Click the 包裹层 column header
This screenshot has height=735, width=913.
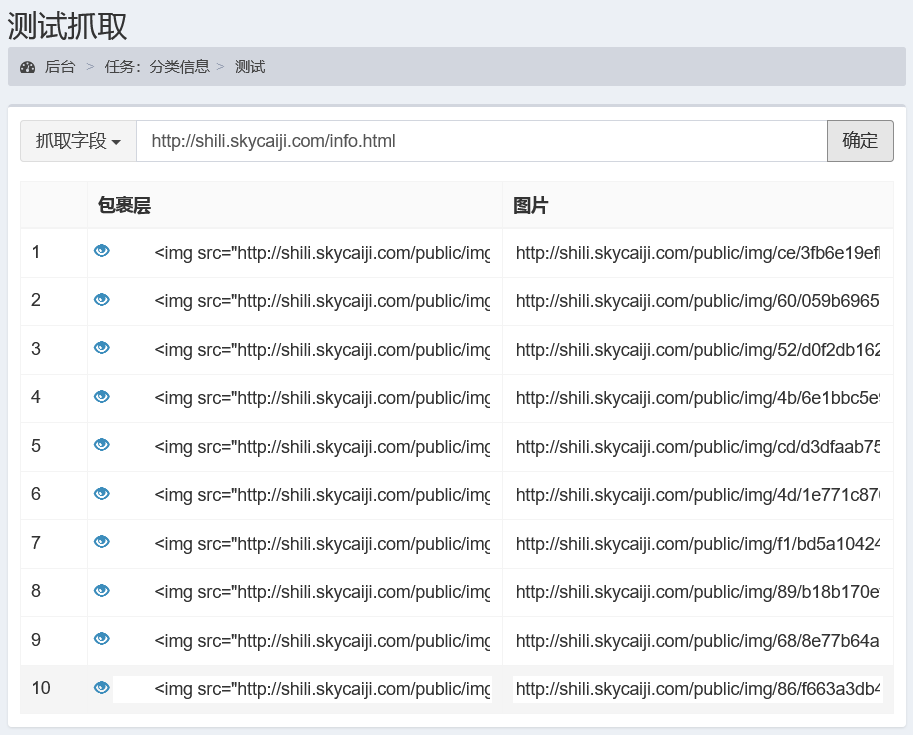click(x=124, y=206)
